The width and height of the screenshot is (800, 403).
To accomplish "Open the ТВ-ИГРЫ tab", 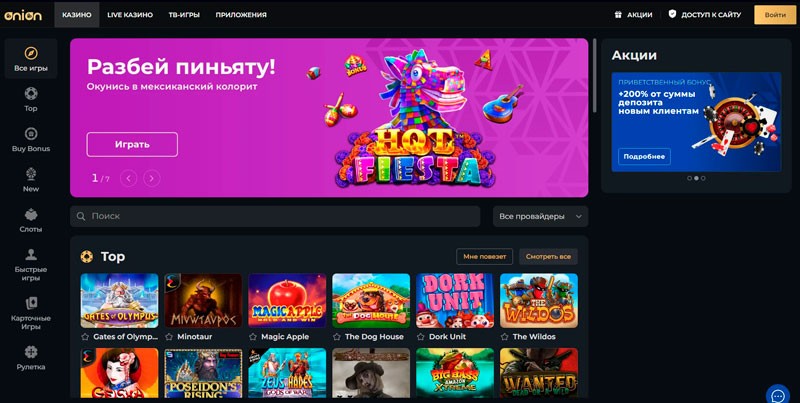I will click(x=184, y=15).
